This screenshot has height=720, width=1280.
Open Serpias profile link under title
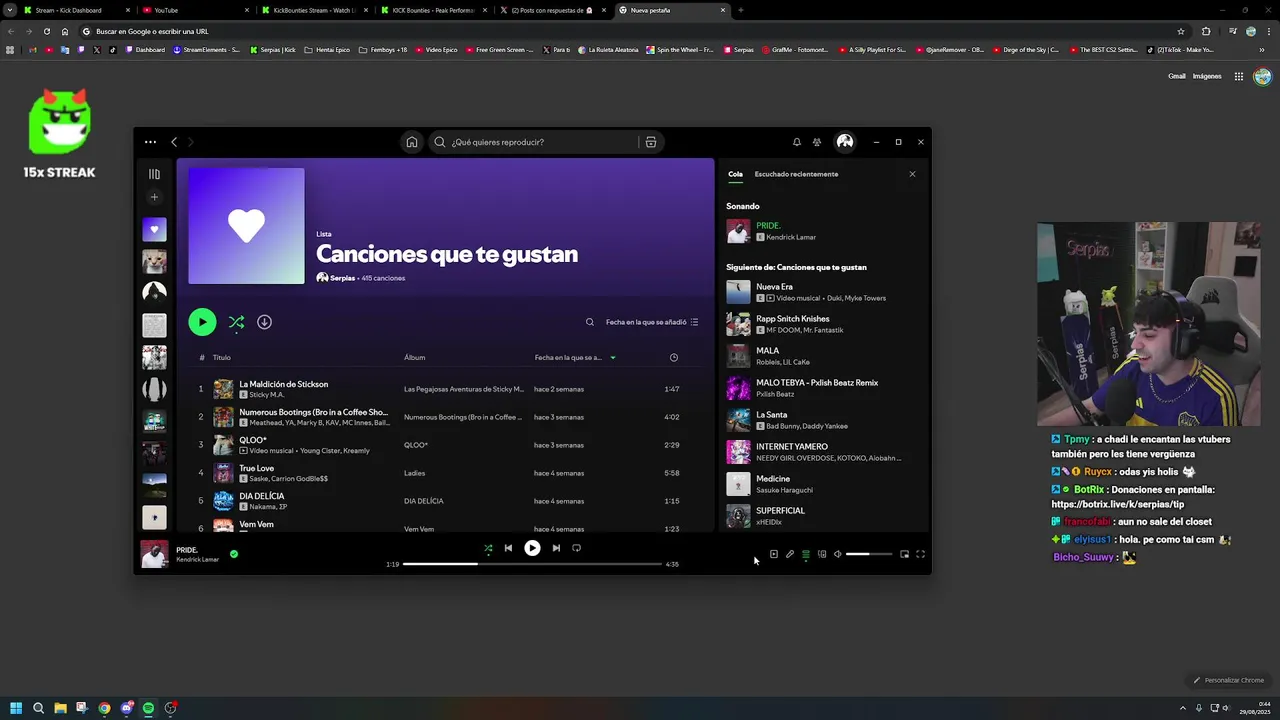[342, 278]
